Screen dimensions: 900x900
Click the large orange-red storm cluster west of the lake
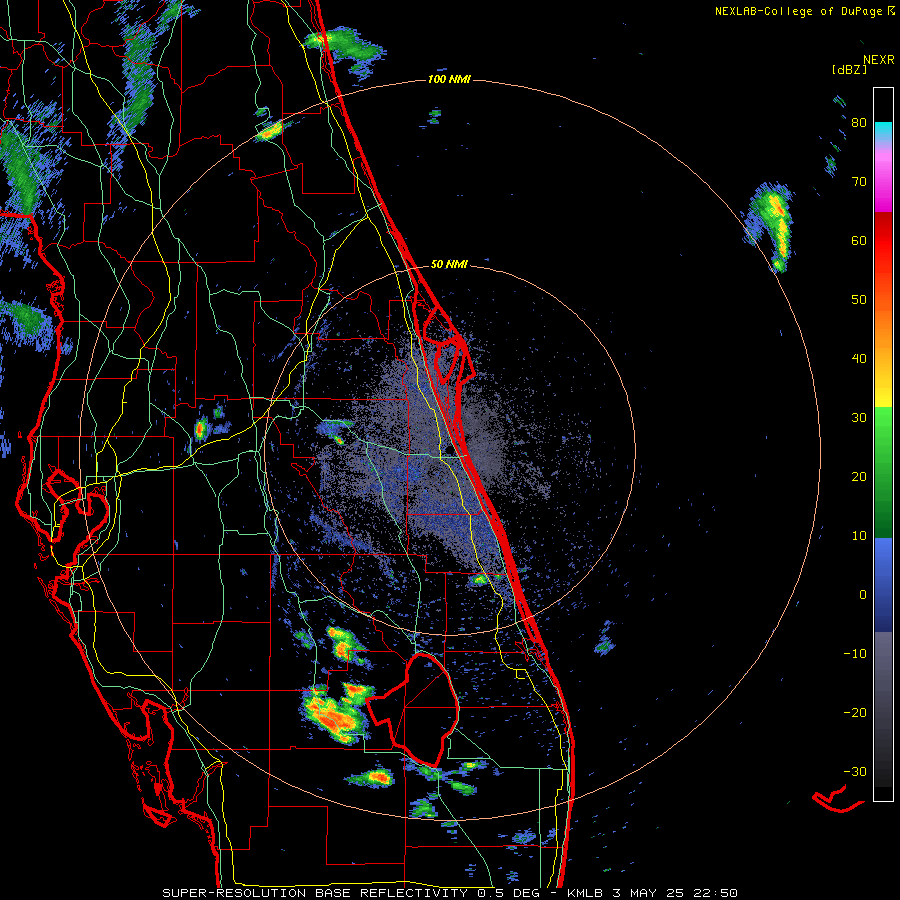pyautogui.click(x=335, y=713)
